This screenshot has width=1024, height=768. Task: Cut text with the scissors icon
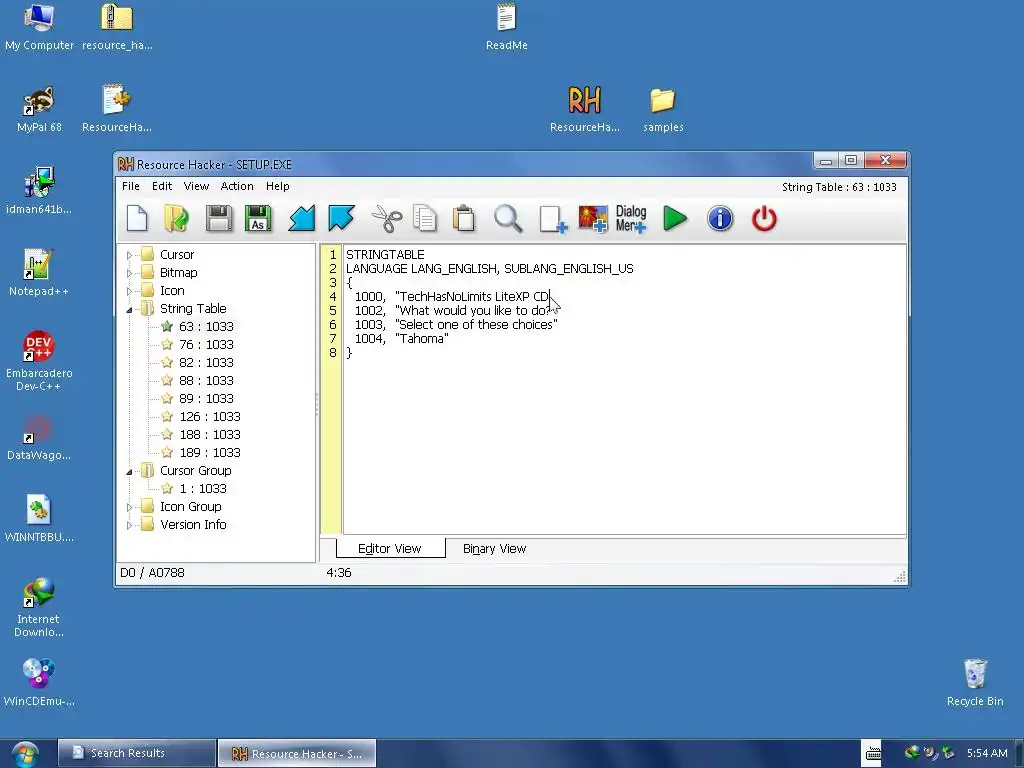click(x=387, y=218)
